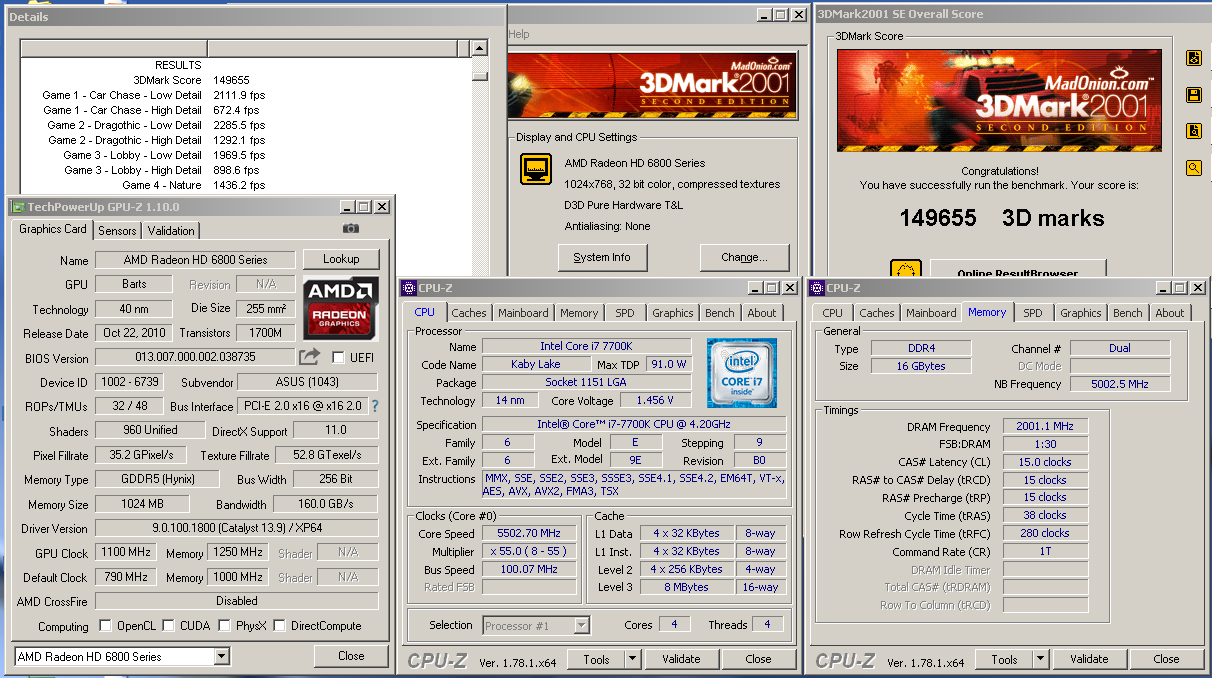The width and height of the screenshot is (1212, 678).
Task: Tick the OpenCL computing checkbox
Action: click(x=106, y=626)
